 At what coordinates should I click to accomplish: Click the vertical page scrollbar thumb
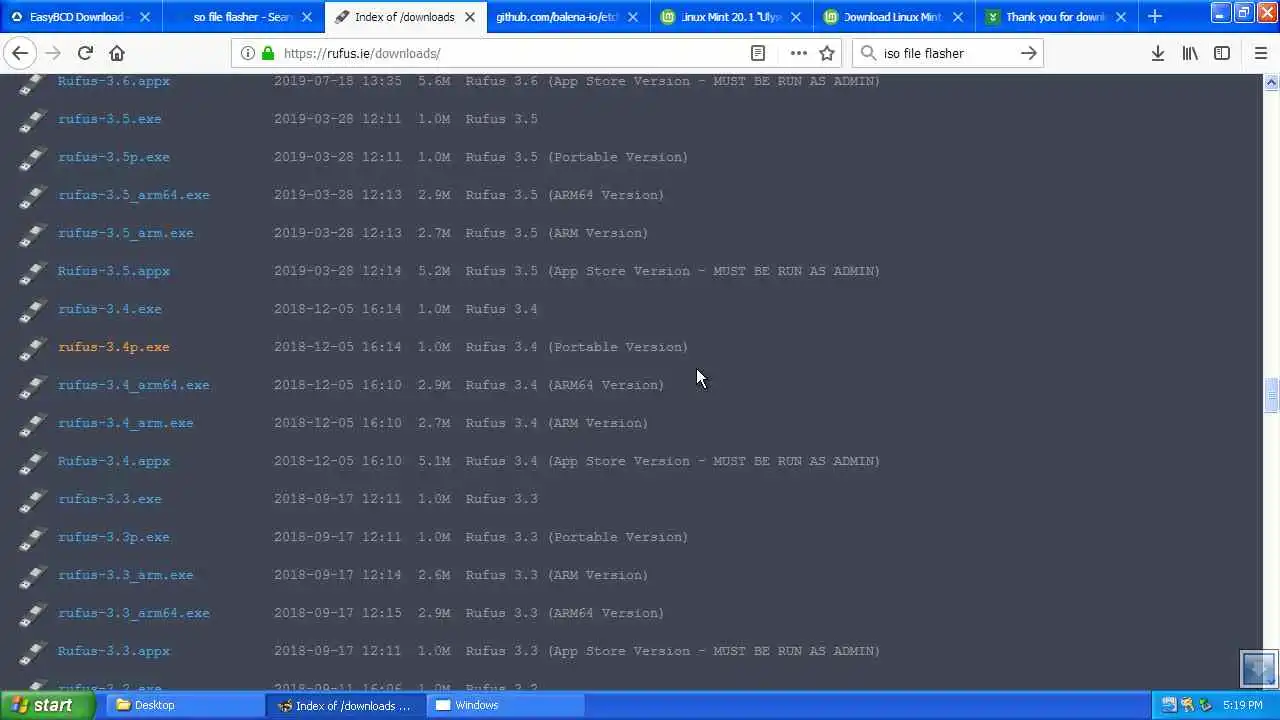point(1271,395)
